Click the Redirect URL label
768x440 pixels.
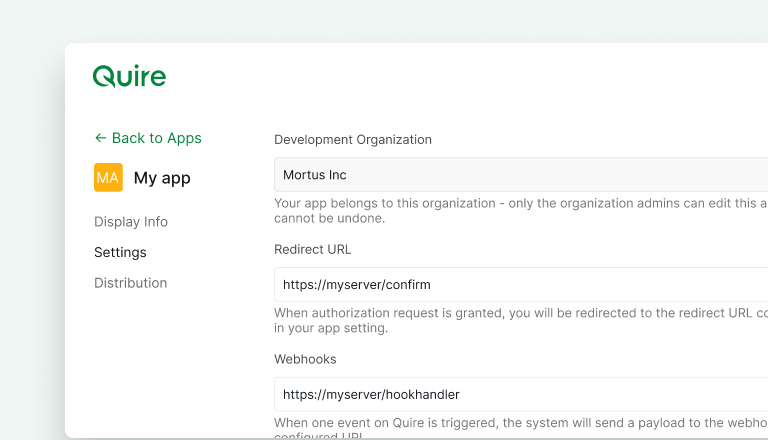point(313,249)
